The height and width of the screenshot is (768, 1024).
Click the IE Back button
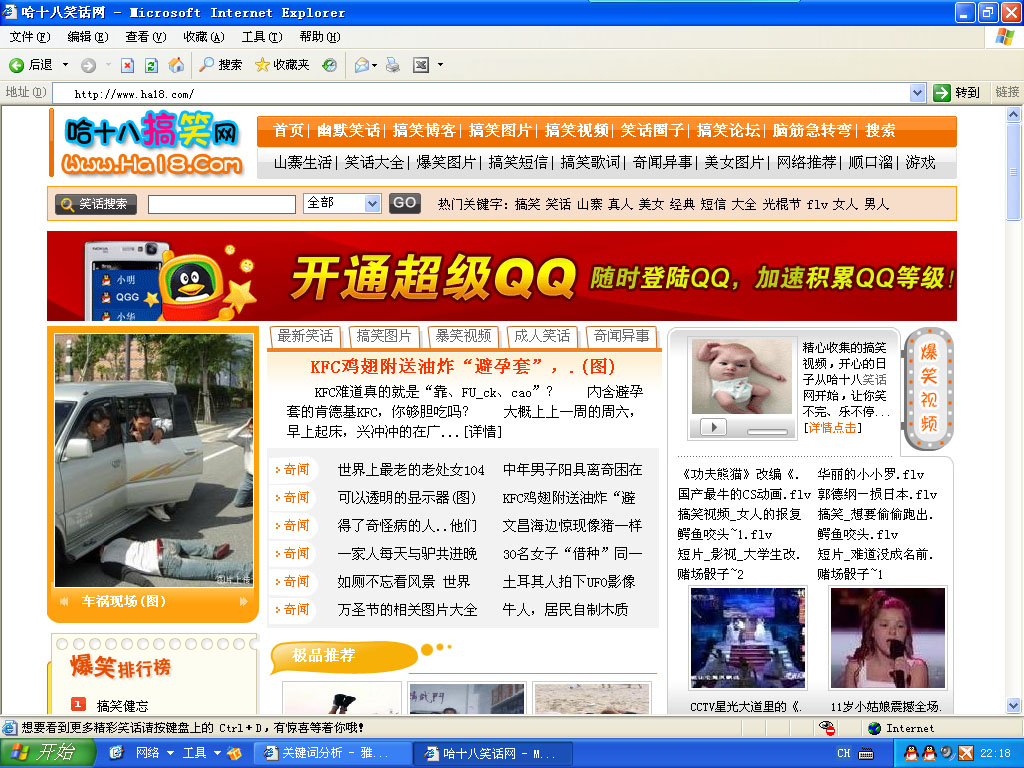(x=30, y=65)
